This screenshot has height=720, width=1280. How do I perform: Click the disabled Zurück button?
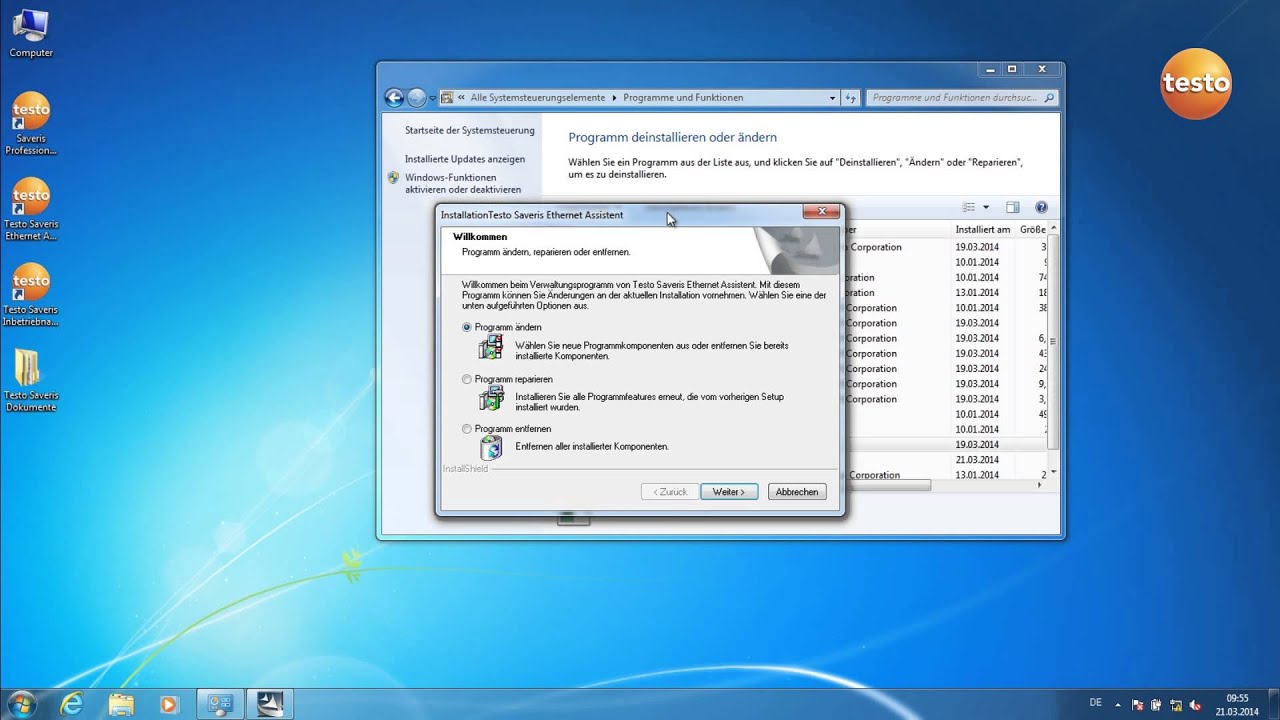pos(670,492)
